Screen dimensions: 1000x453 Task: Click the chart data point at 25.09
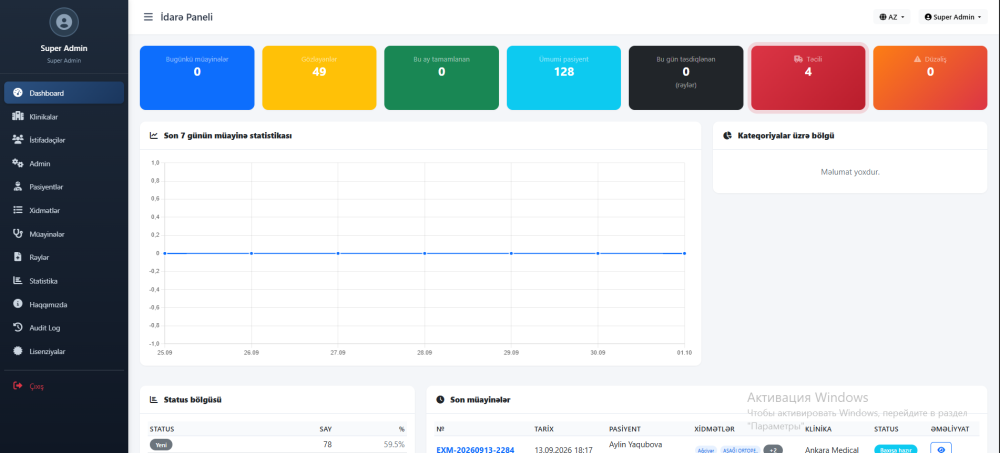pyautogui.click(x=165, y=253)
